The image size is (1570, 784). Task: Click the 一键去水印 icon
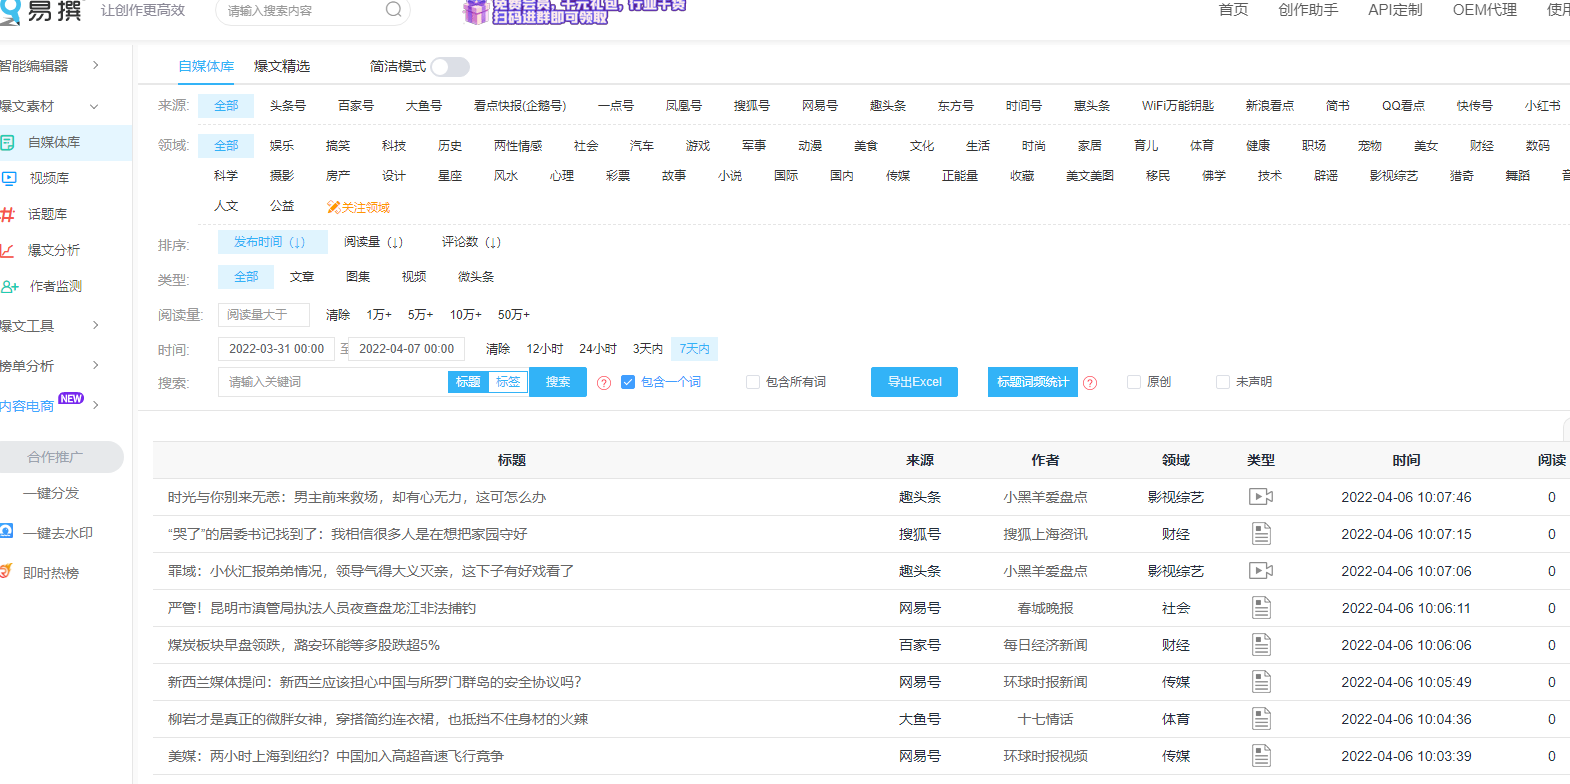[7, 532]
